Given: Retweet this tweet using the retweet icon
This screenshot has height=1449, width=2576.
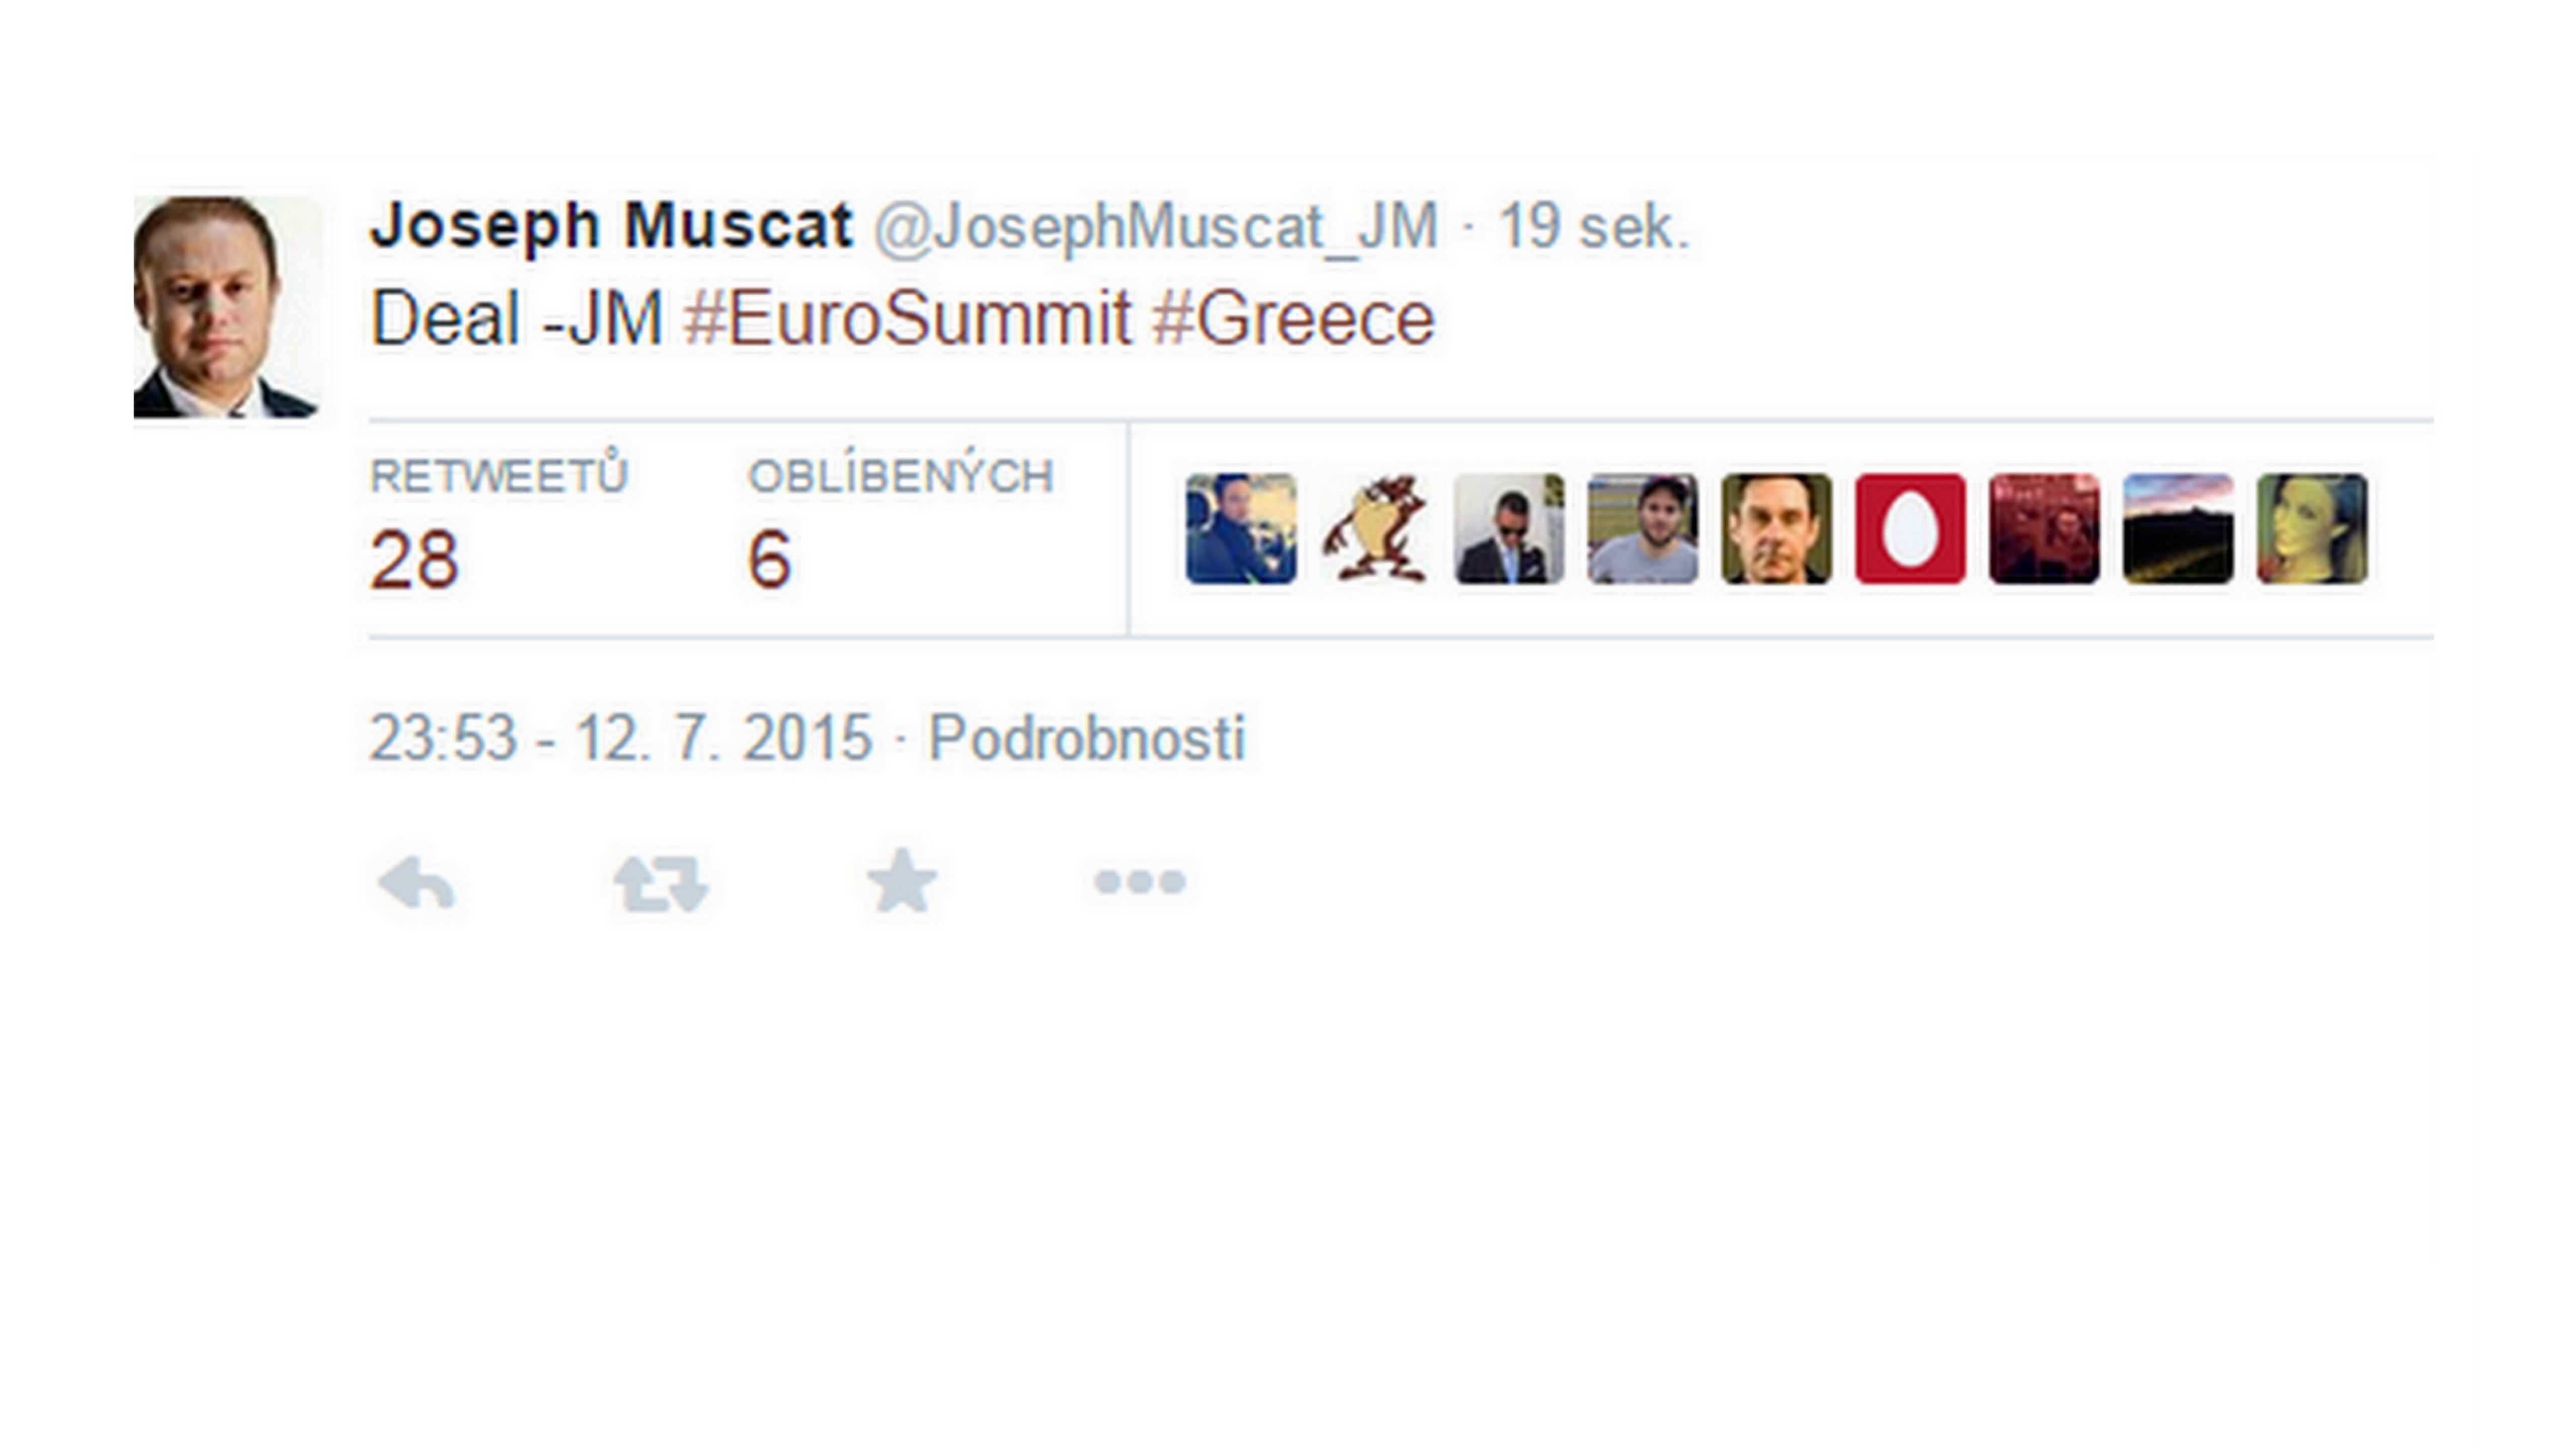Looking at the screenshot, I should pyautogui.click(x=660, y=883).
